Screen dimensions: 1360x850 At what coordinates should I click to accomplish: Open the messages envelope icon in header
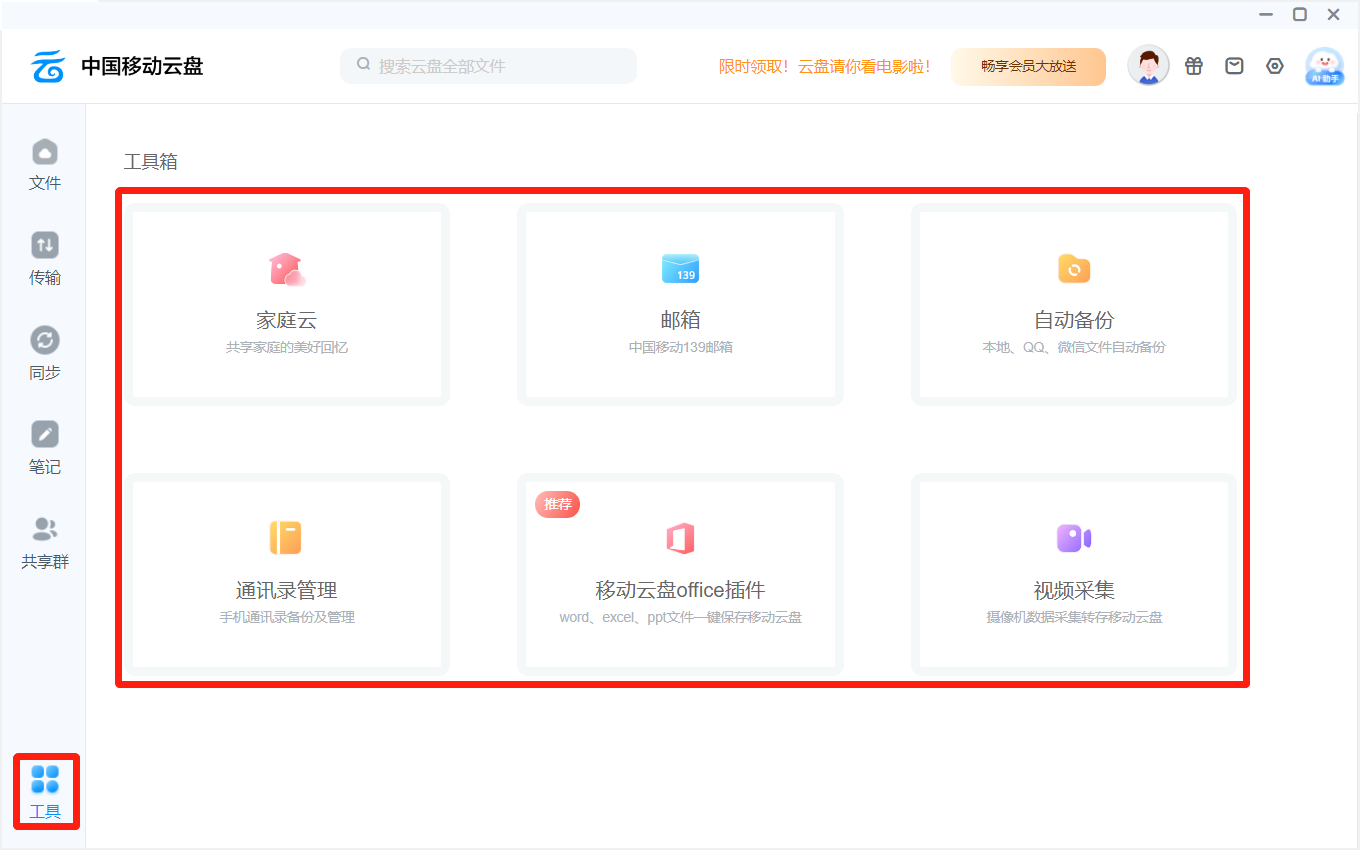(1235, 66)
